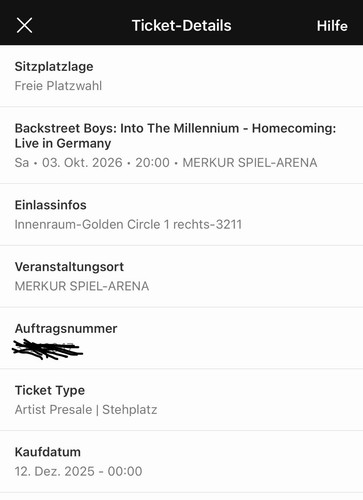This screenshot has width=363, height=500.
Task: Tap the purchase date 12. Dez. 2025
Action: click(x=55, y=471)
